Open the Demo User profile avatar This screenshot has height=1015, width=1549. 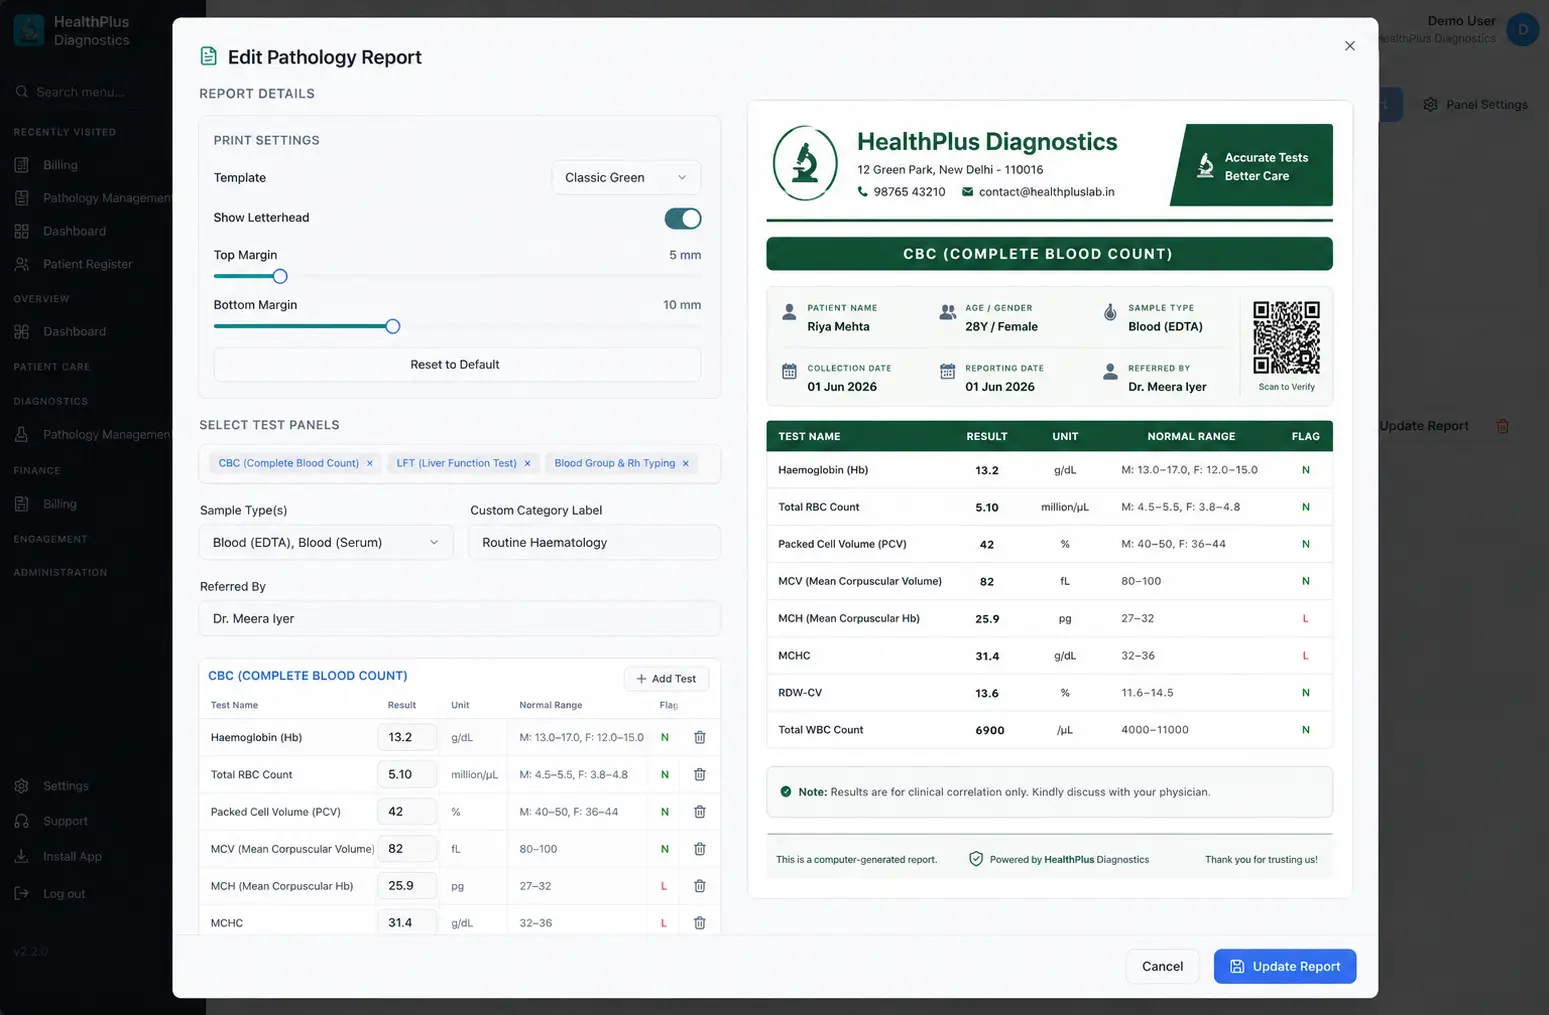(x=1522, y=29)
